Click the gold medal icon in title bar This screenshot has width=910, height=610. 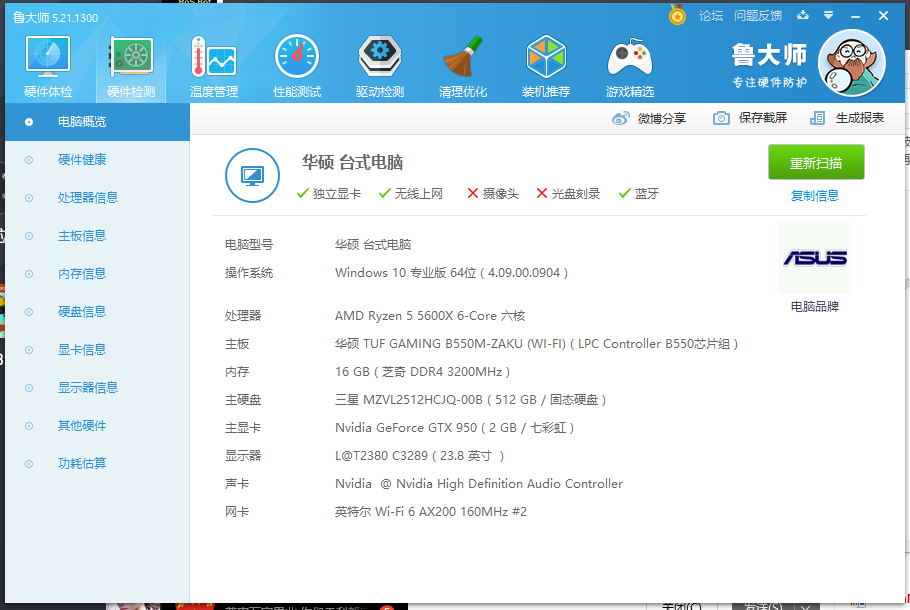click(x=677, y=15)
